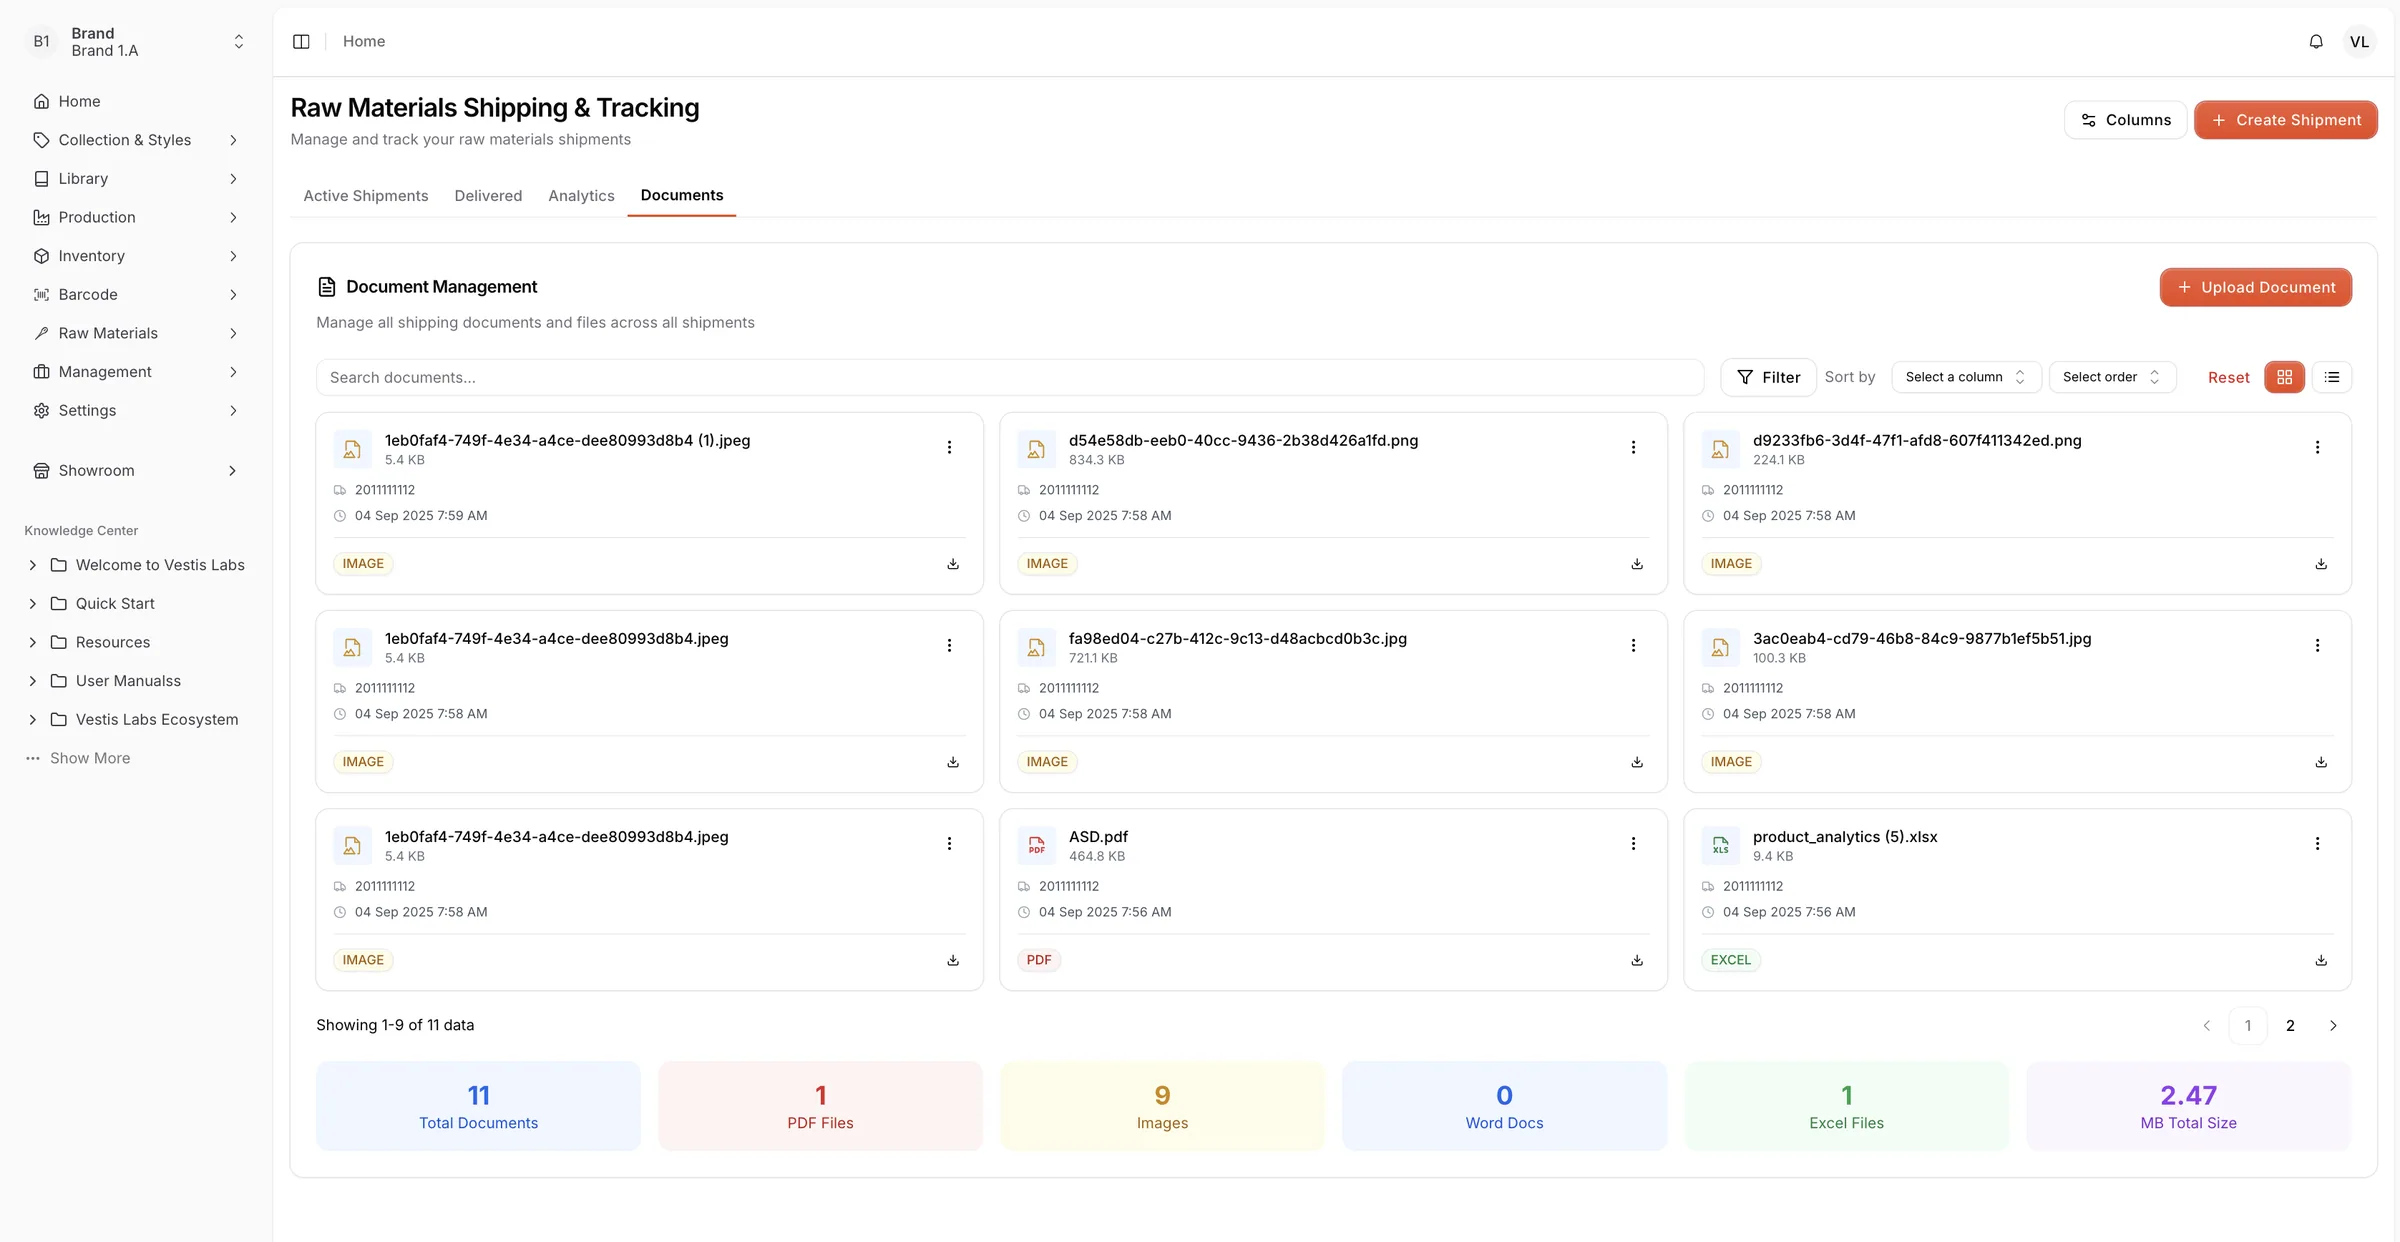Expand the Production menu
The width and height of the screenshot is (2400, 1242).
[137, 217]
